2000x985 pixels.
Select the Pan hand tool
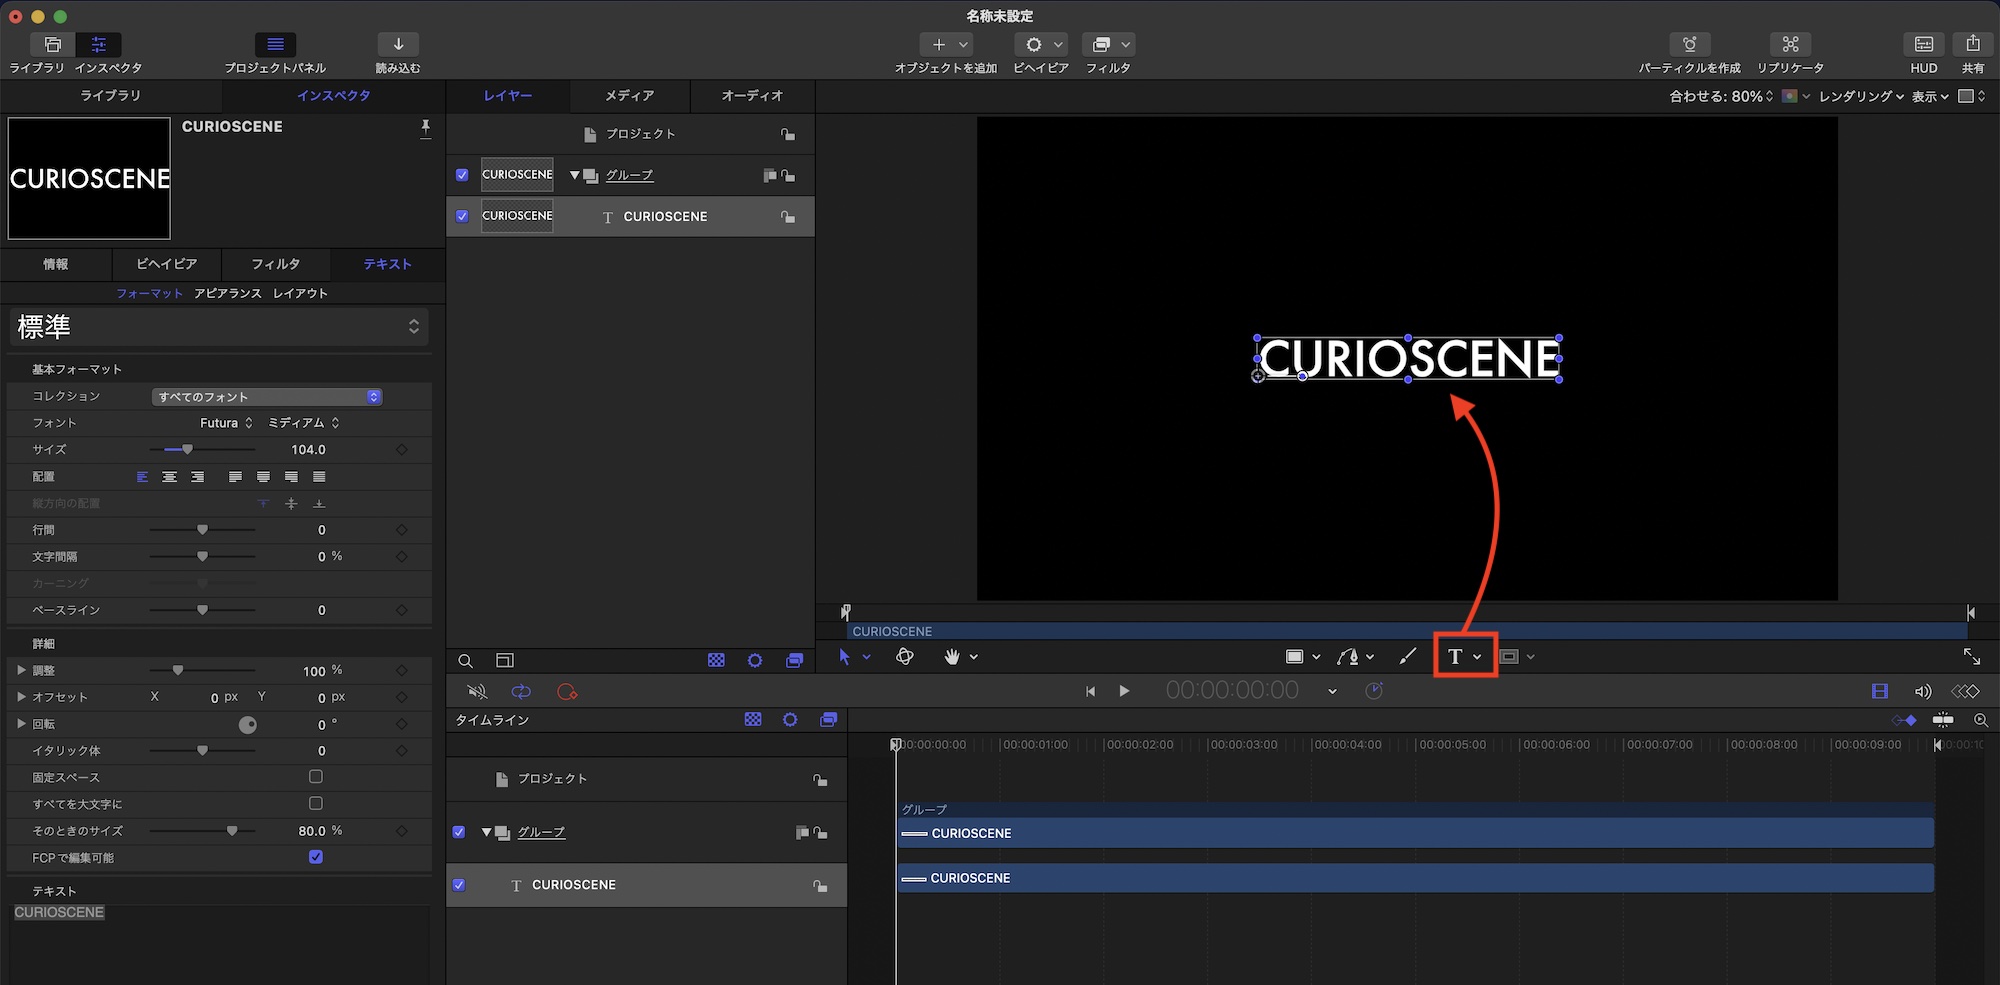tap(952, 657)
